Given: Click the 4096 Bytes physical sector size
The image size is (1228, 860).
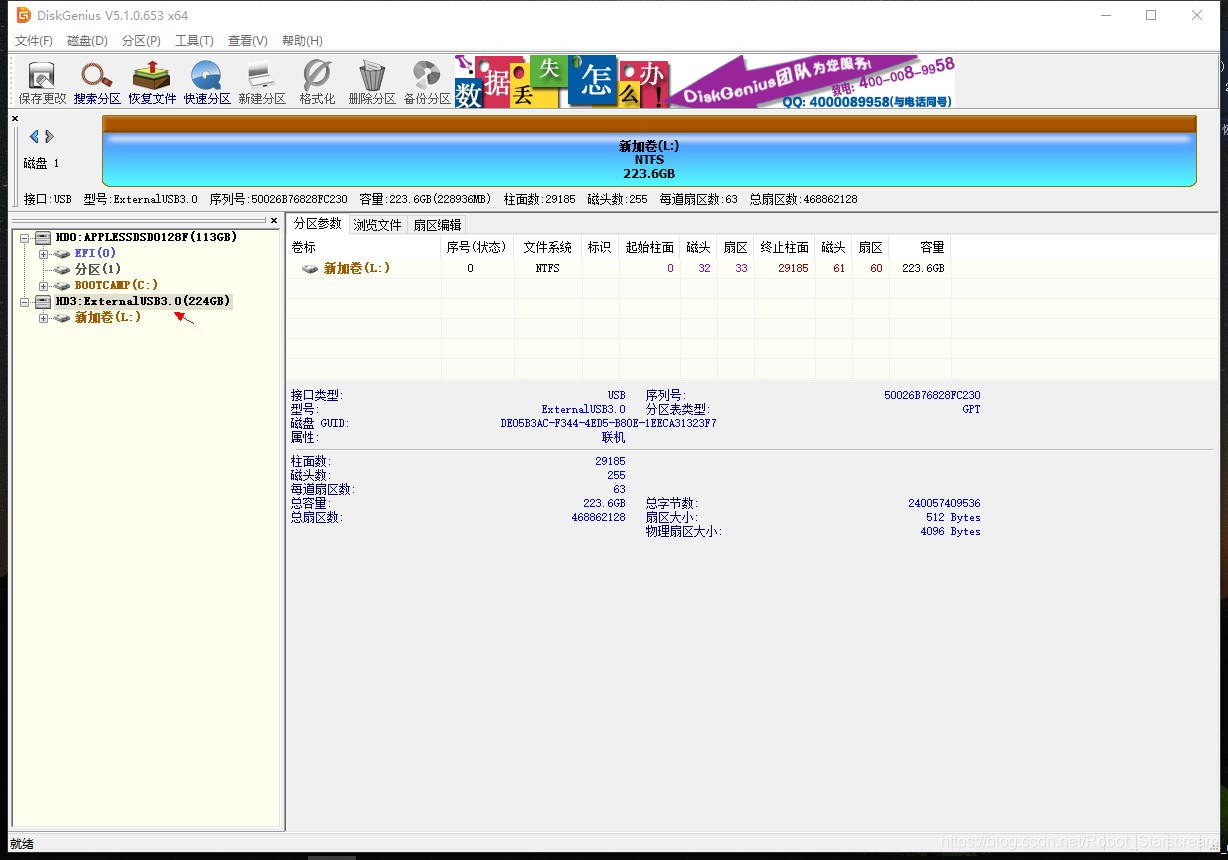Looking at the screenshot, I should click(x=950, y=531).
